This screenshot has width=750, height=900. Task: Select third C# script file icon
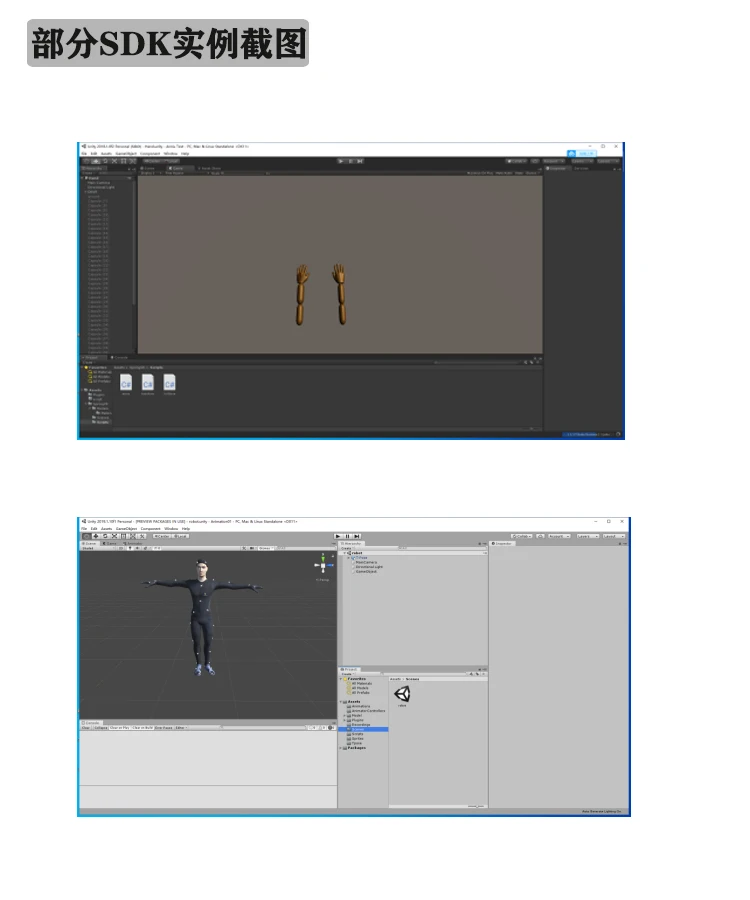pos(169,382)
